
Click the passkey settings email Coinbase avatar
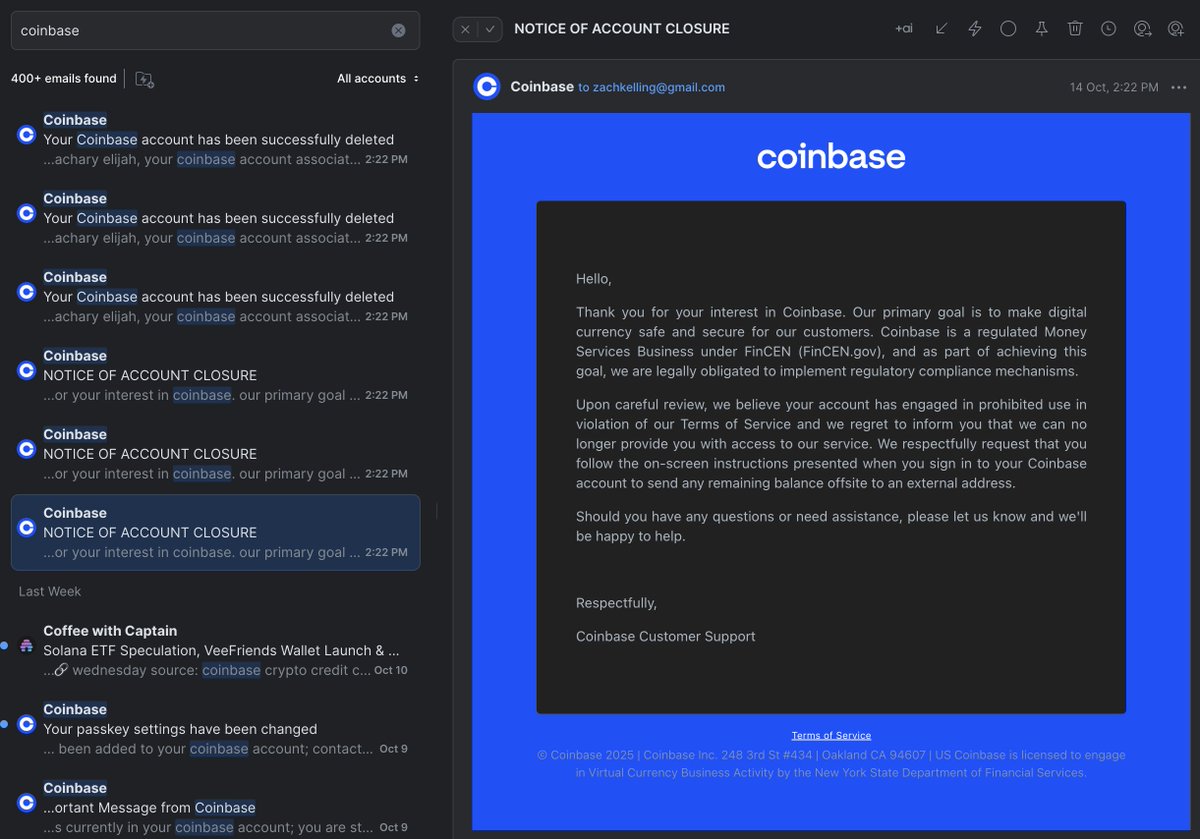(27, 724)
